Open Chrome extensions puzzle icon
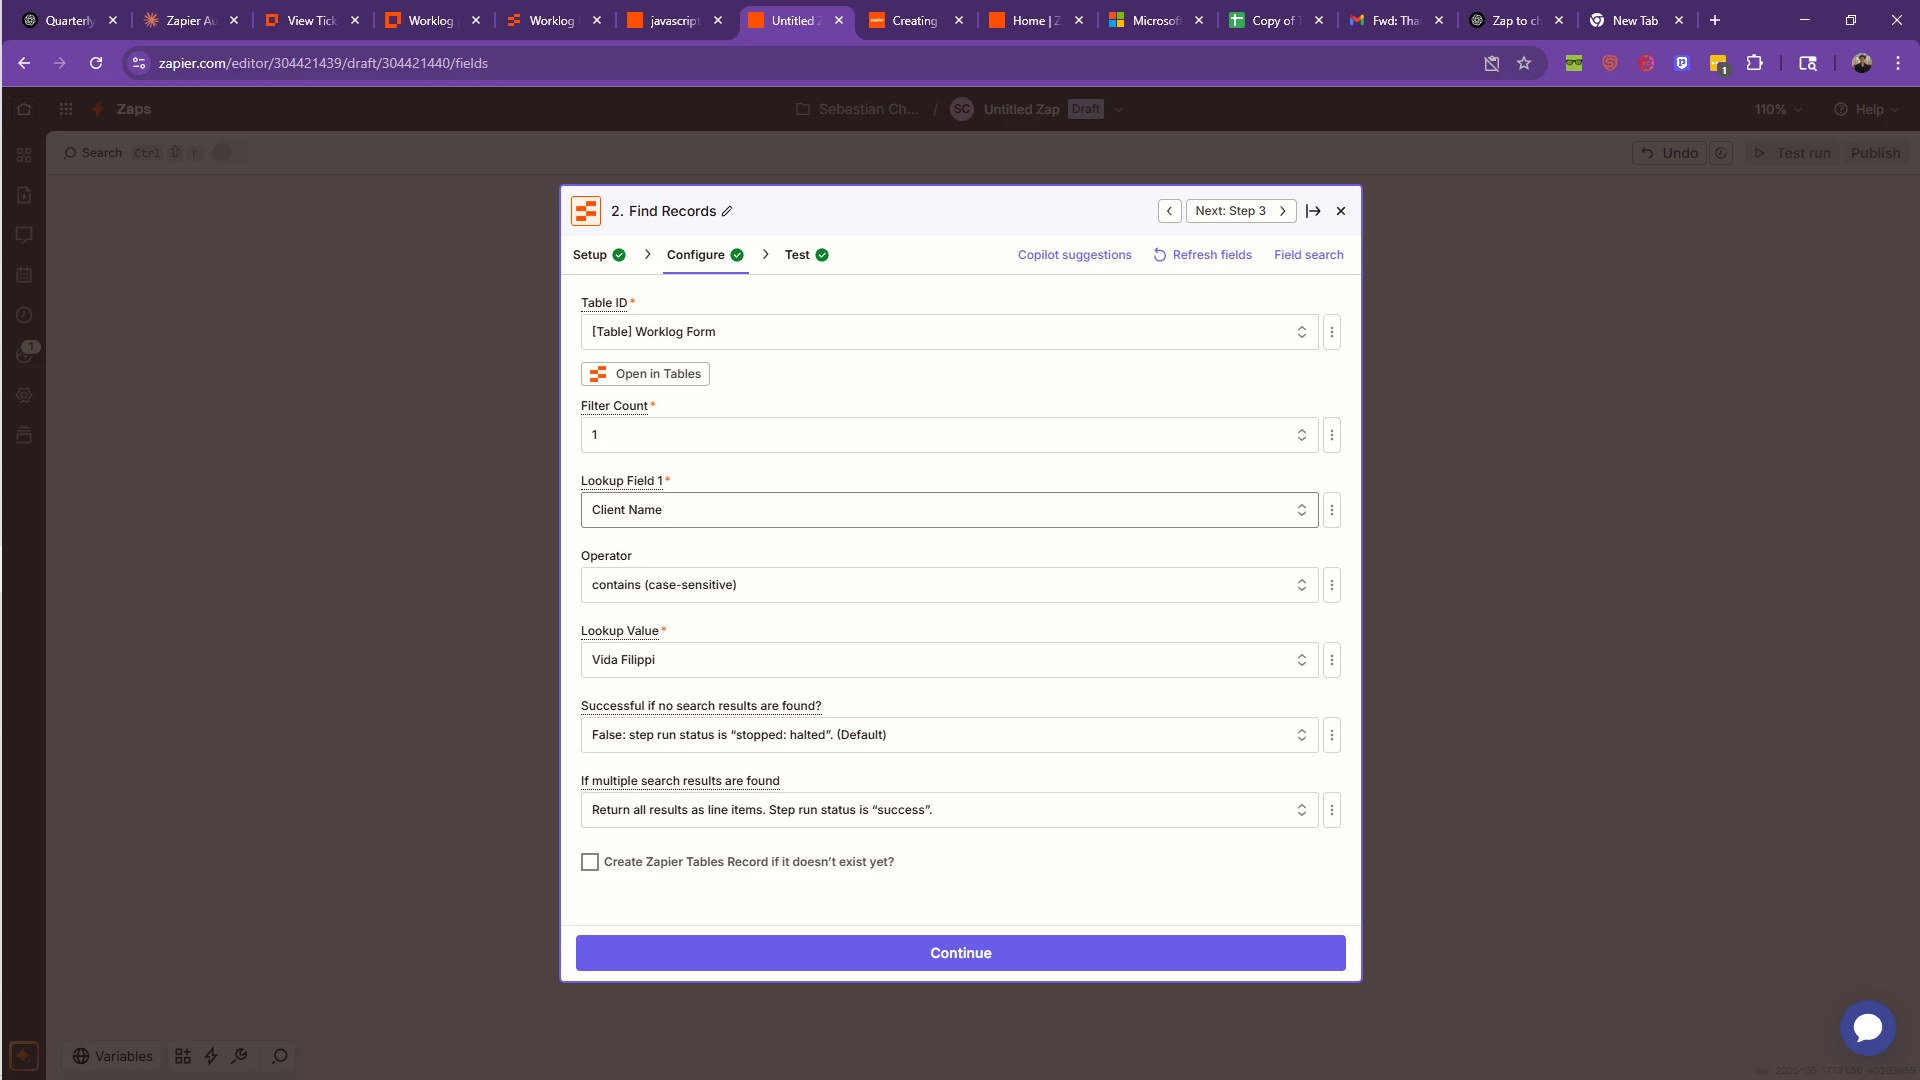The image size is (1920, 1080). click(1754, 63)
